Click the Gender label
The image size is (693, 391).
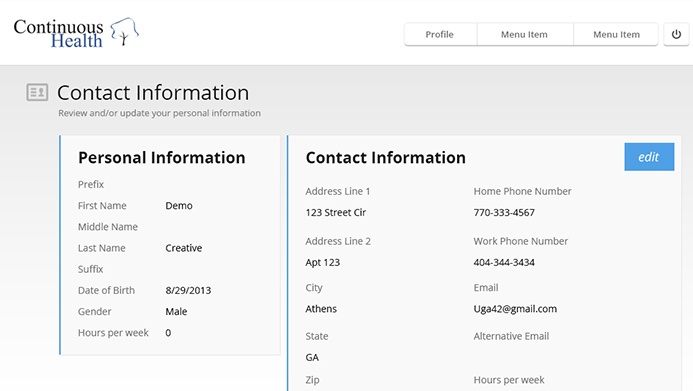click(x=95, y=311)
